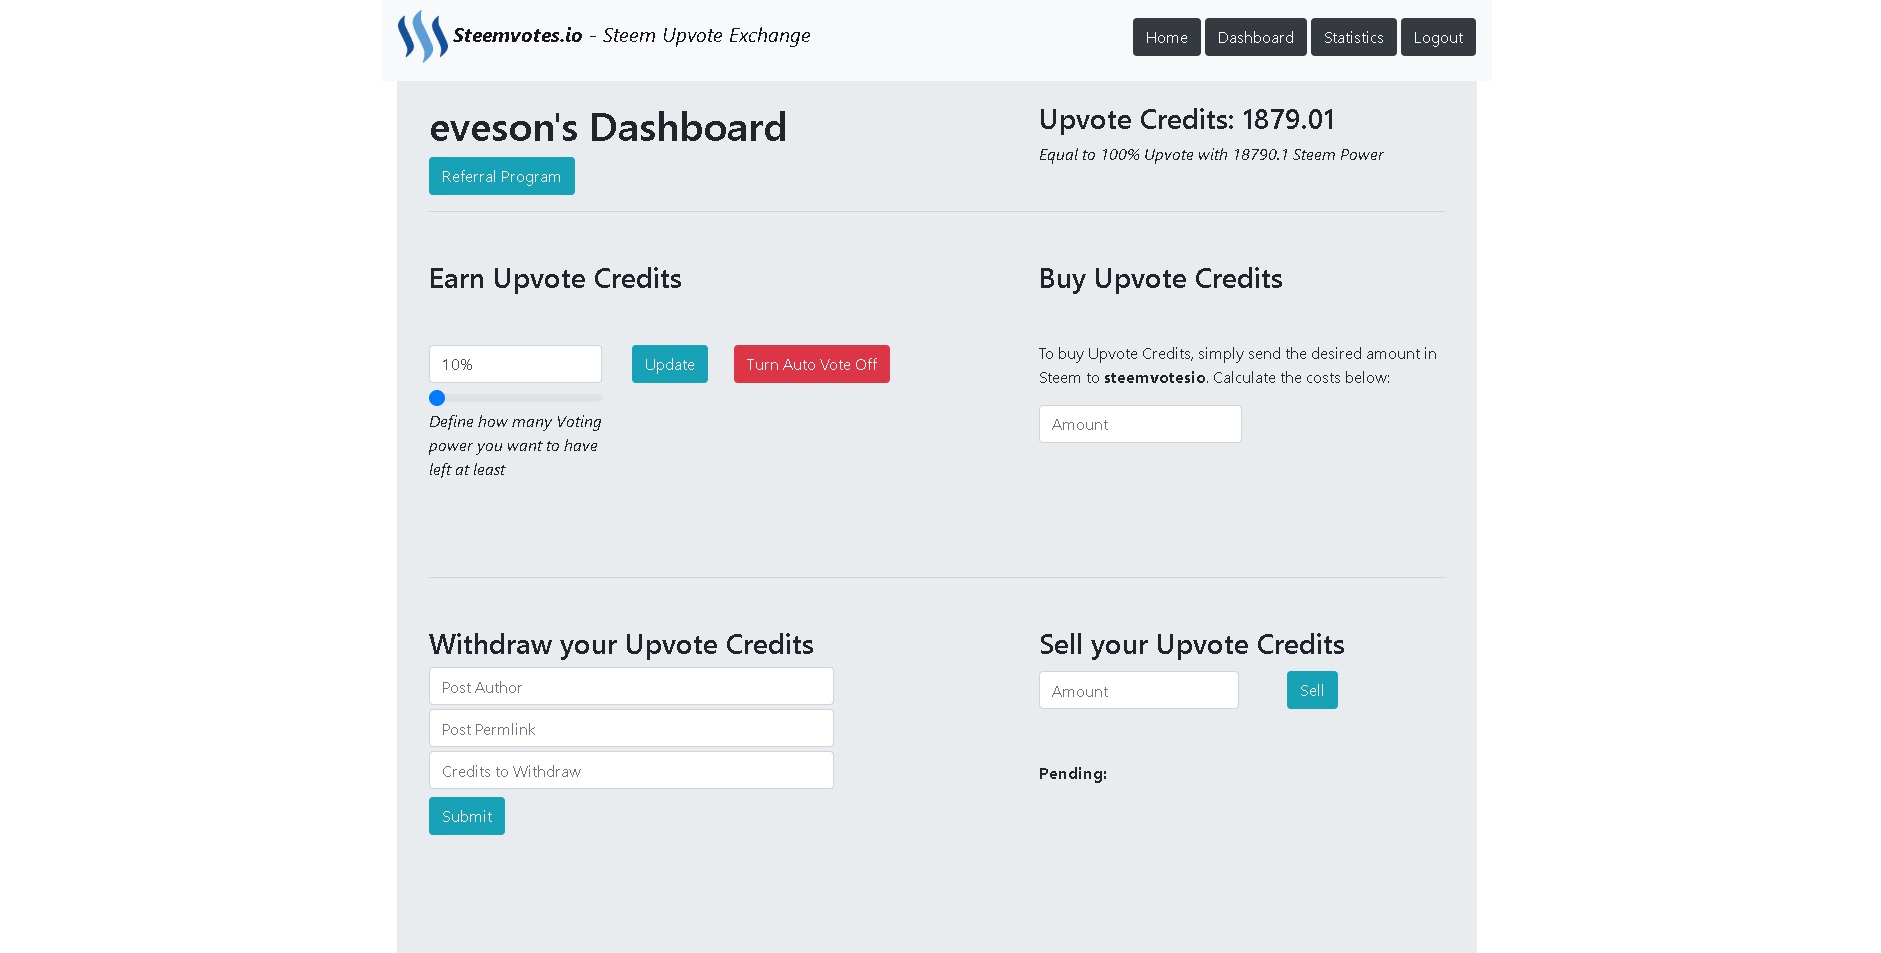Screen dimensions: 1881x953
Task: Focus the Post Permlink input field
Action: pos(631,729)
